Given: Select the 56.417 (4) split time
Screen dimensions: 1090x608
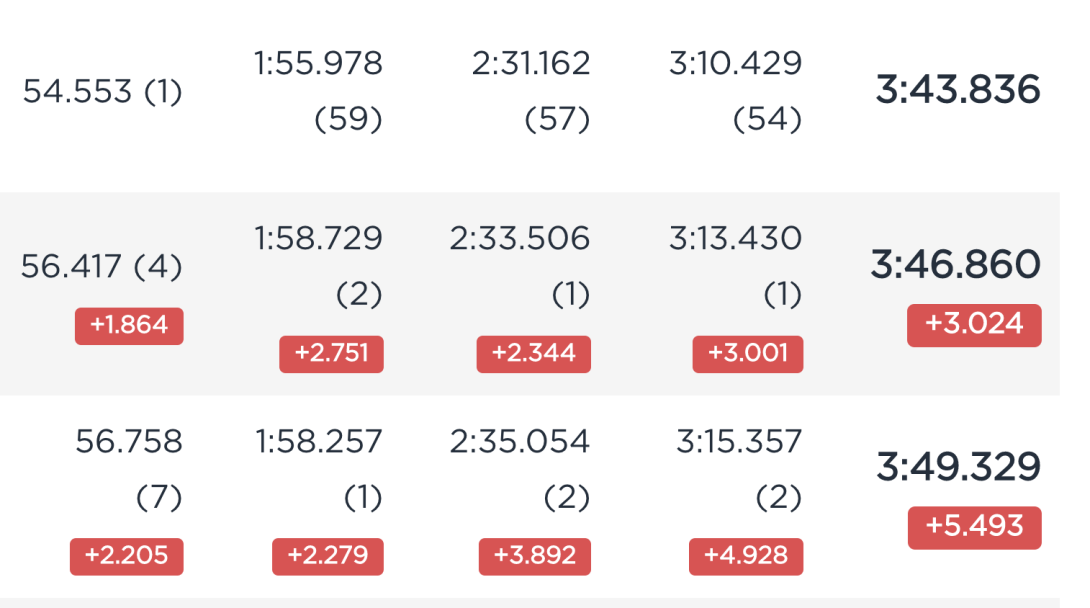Looking at the screenshot, I should [x=101, y=266].
